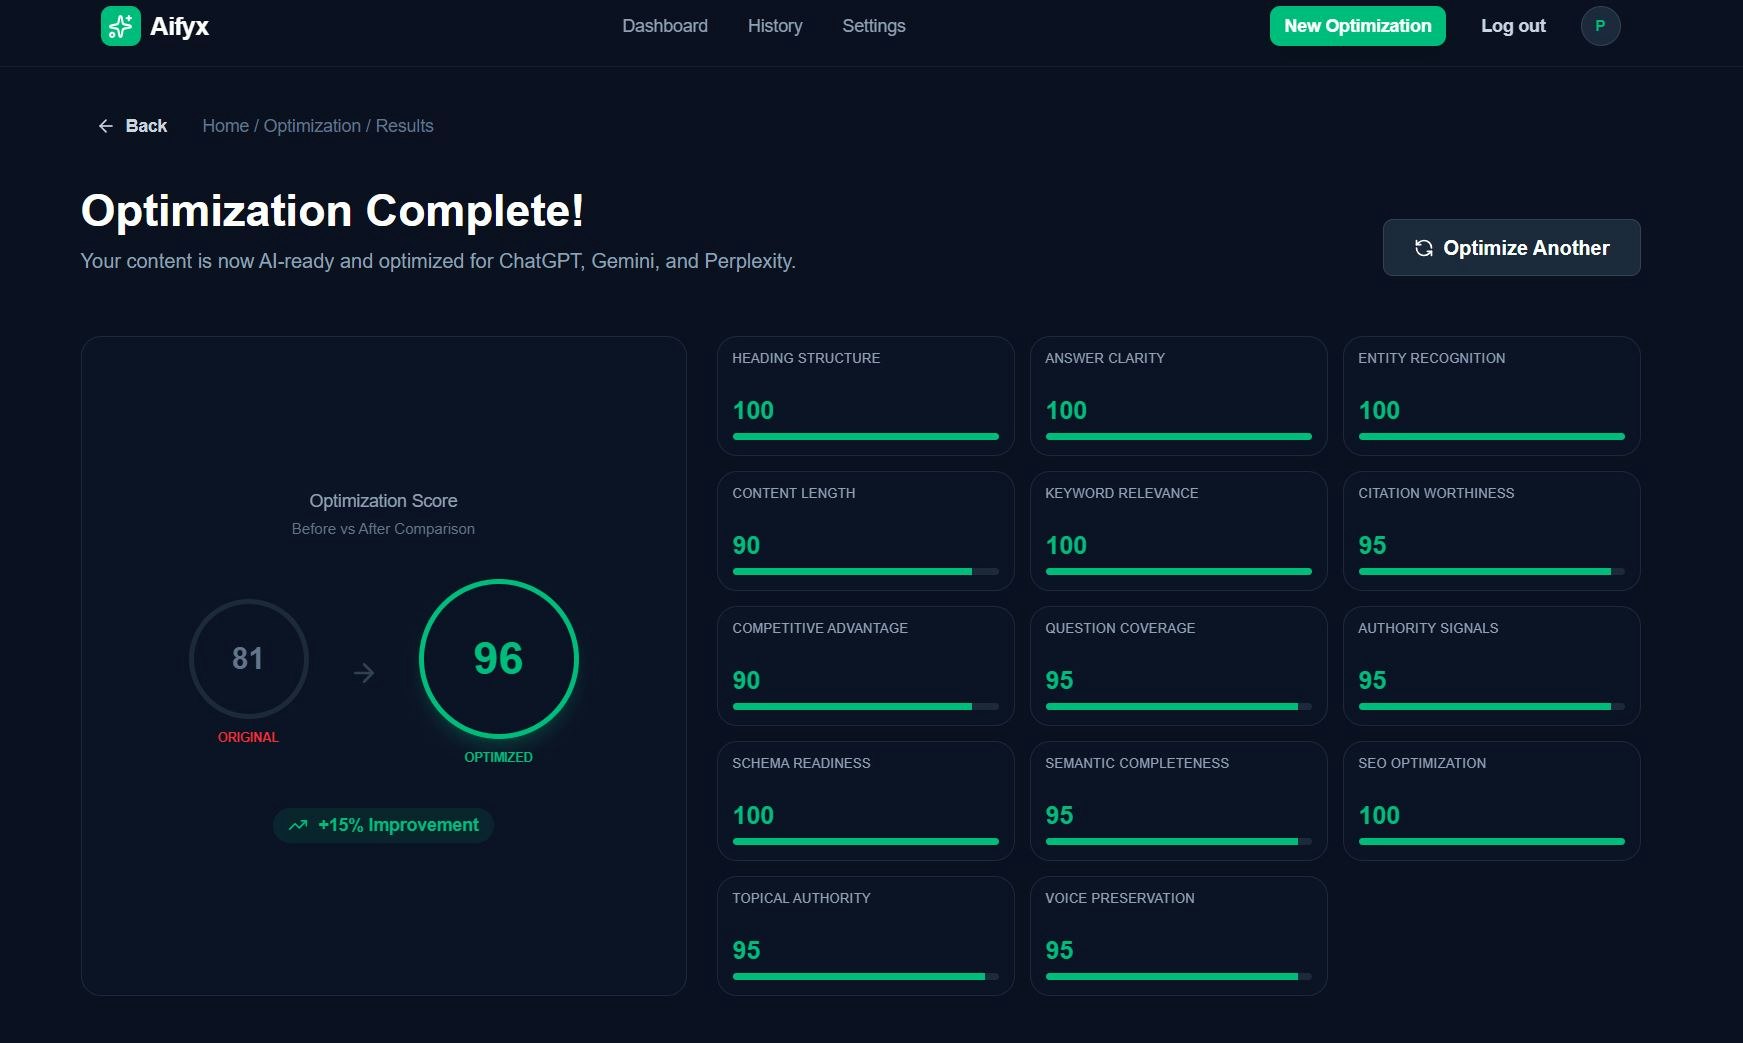Screen dimensions: 1743x1043
Task: Click the Aifyx sparkle logo icon
Action: click(x=121, y=26)
